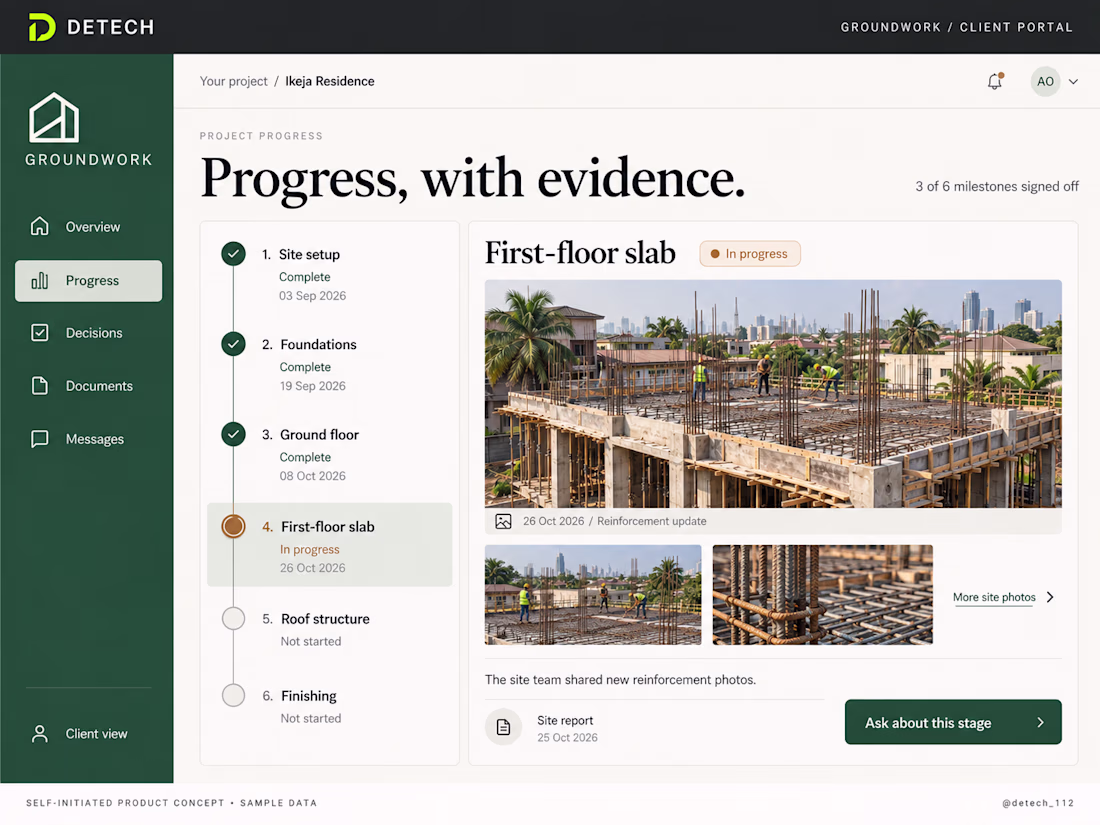Select the Progress sidebar item
The image size is (1100, 825).
point(88,281)
